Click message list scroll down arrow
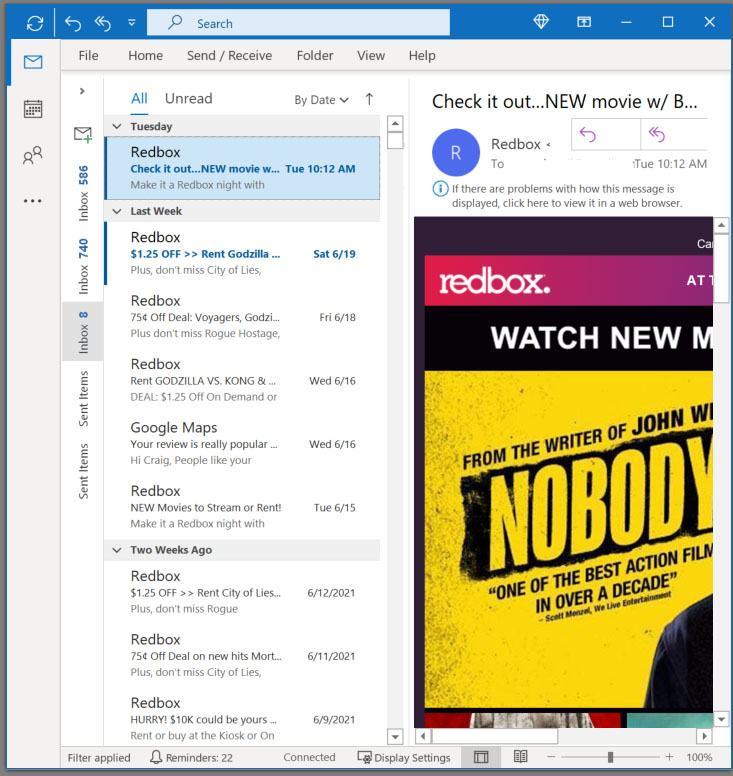Viewport: 733px width, 776px height. coord(395,736)
